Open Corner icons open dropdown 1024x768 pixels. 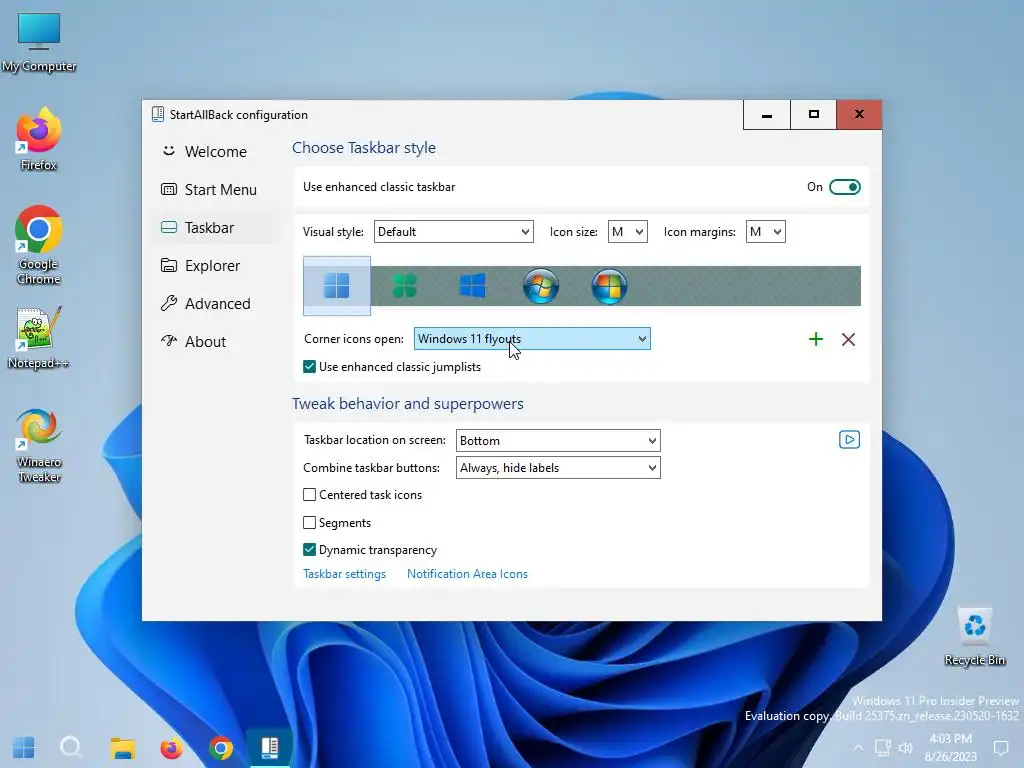[532, 339]
